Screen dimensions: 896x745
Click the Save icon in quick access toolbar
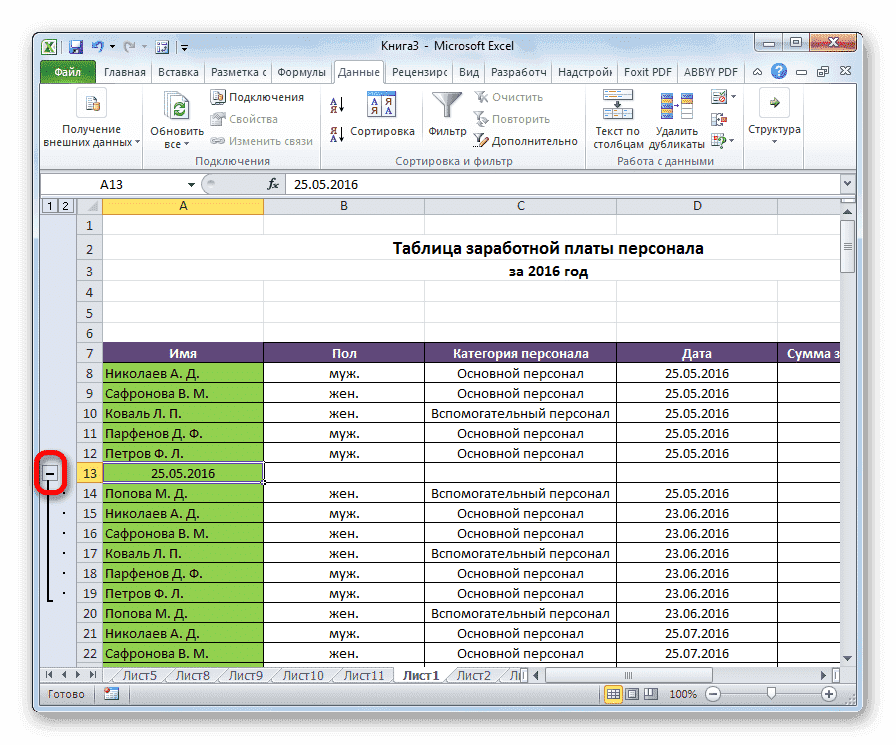pyautogui.click(x=75, y=46)
